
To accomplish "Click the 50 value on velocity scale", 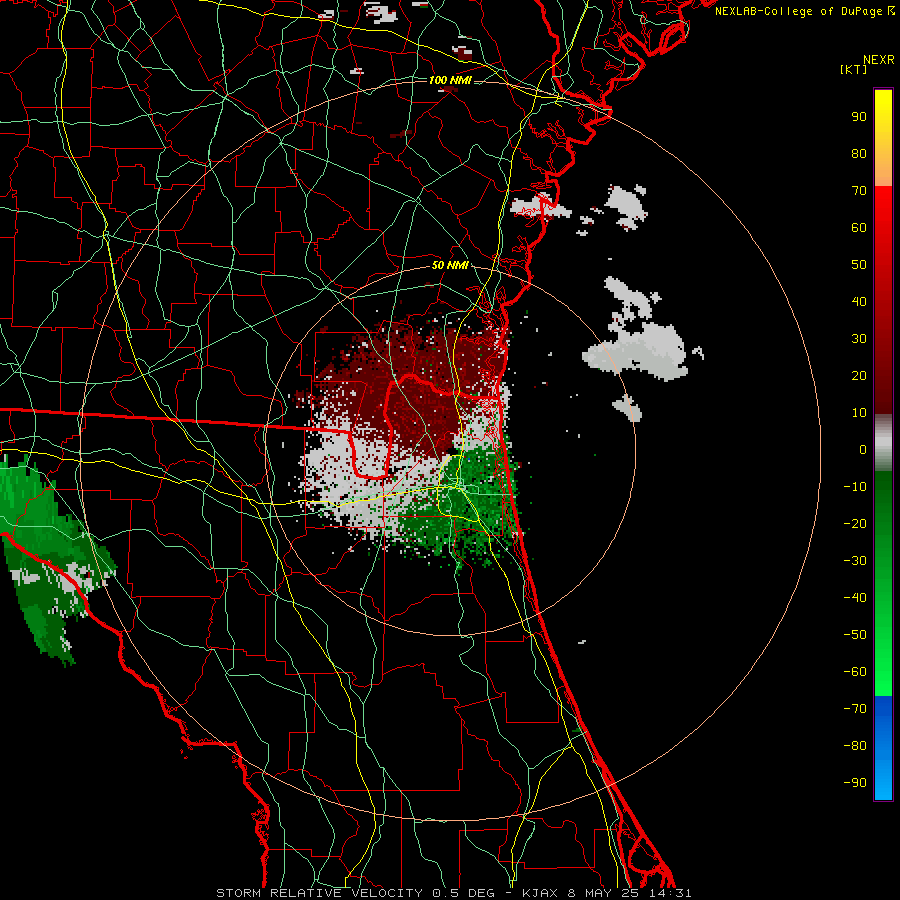I will pyautogui.click(x=859, y=265).
